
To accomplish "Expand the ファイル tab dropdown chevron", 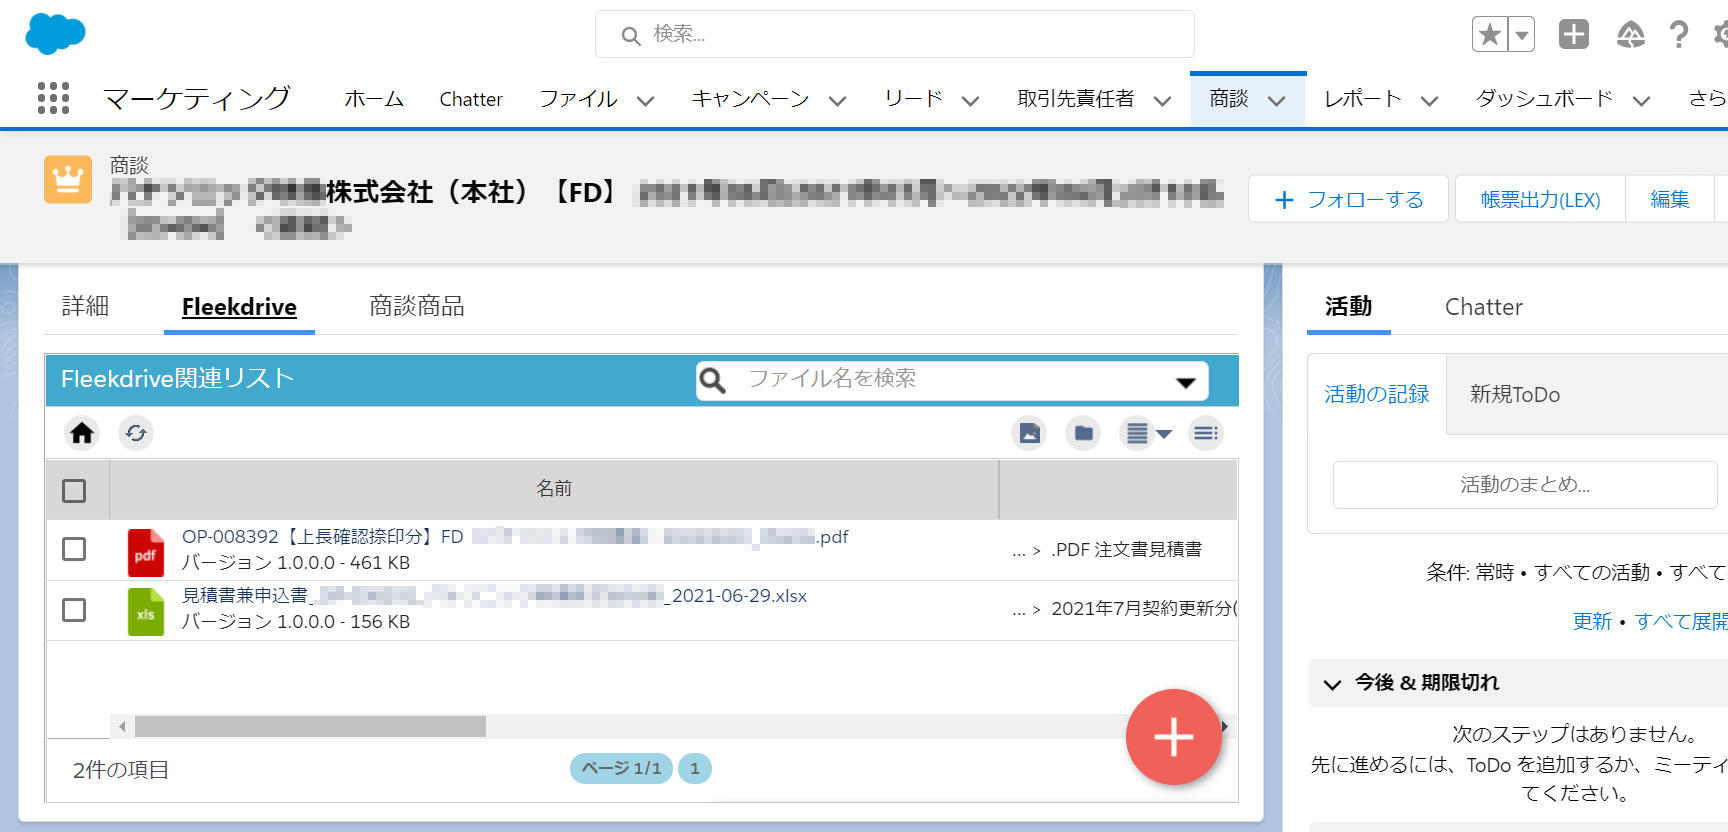I will [x=646, y=101].
